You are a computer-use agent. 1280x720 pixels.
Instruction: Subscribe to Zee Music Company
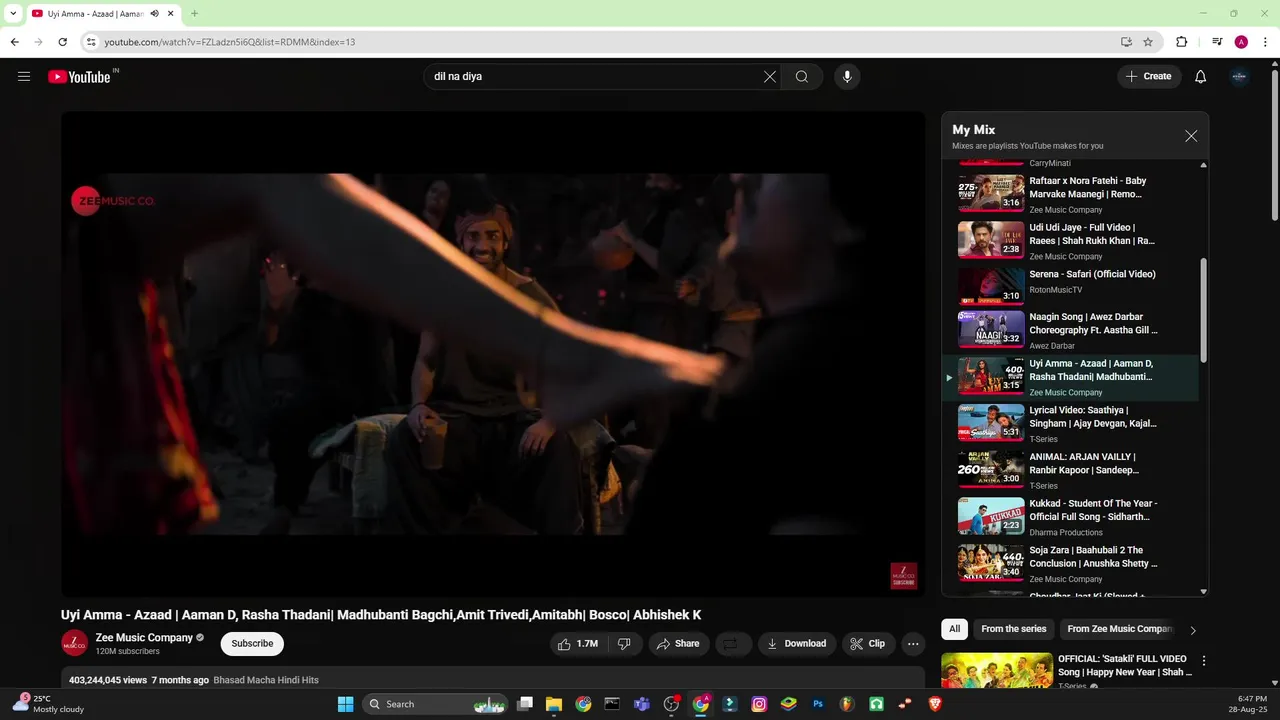pyautogui.click(x=252, y=644)
